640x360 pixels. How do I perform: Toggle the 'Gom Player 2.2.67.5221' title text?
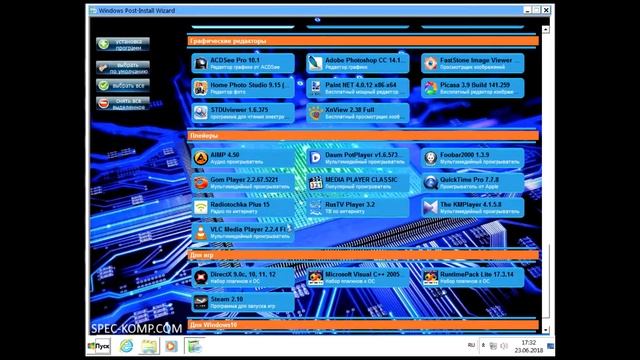click(x=244, y=180)
